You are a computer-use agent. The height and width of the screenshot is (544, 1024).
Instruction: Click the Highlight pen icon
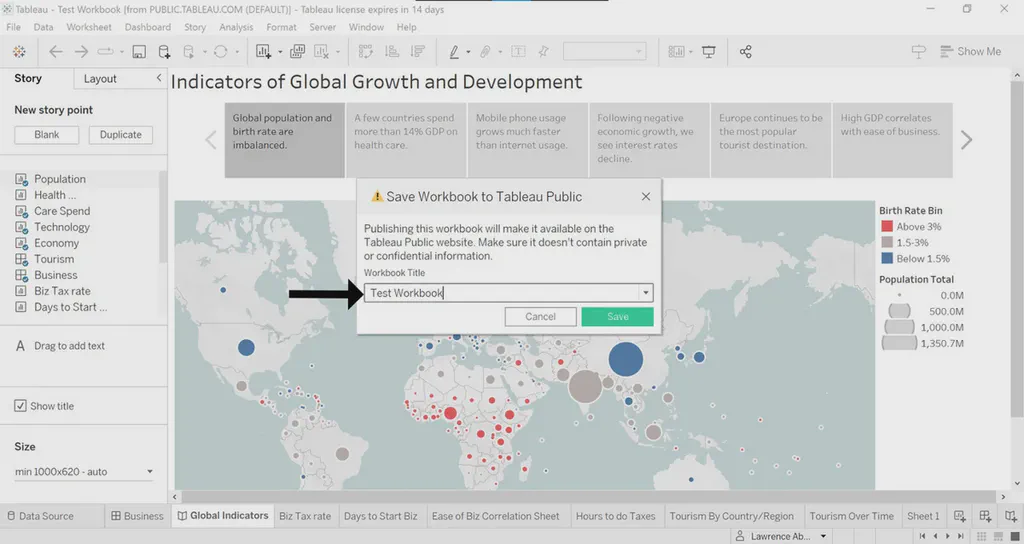point(454,52)
